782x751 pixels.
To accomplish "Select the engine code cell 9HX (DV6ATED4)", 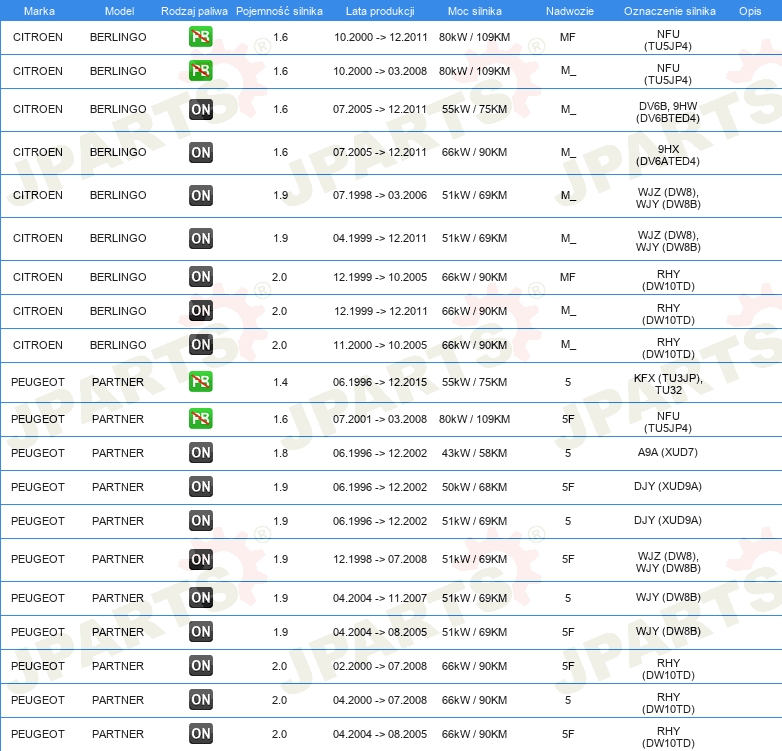I will click(x=668, y=155).
